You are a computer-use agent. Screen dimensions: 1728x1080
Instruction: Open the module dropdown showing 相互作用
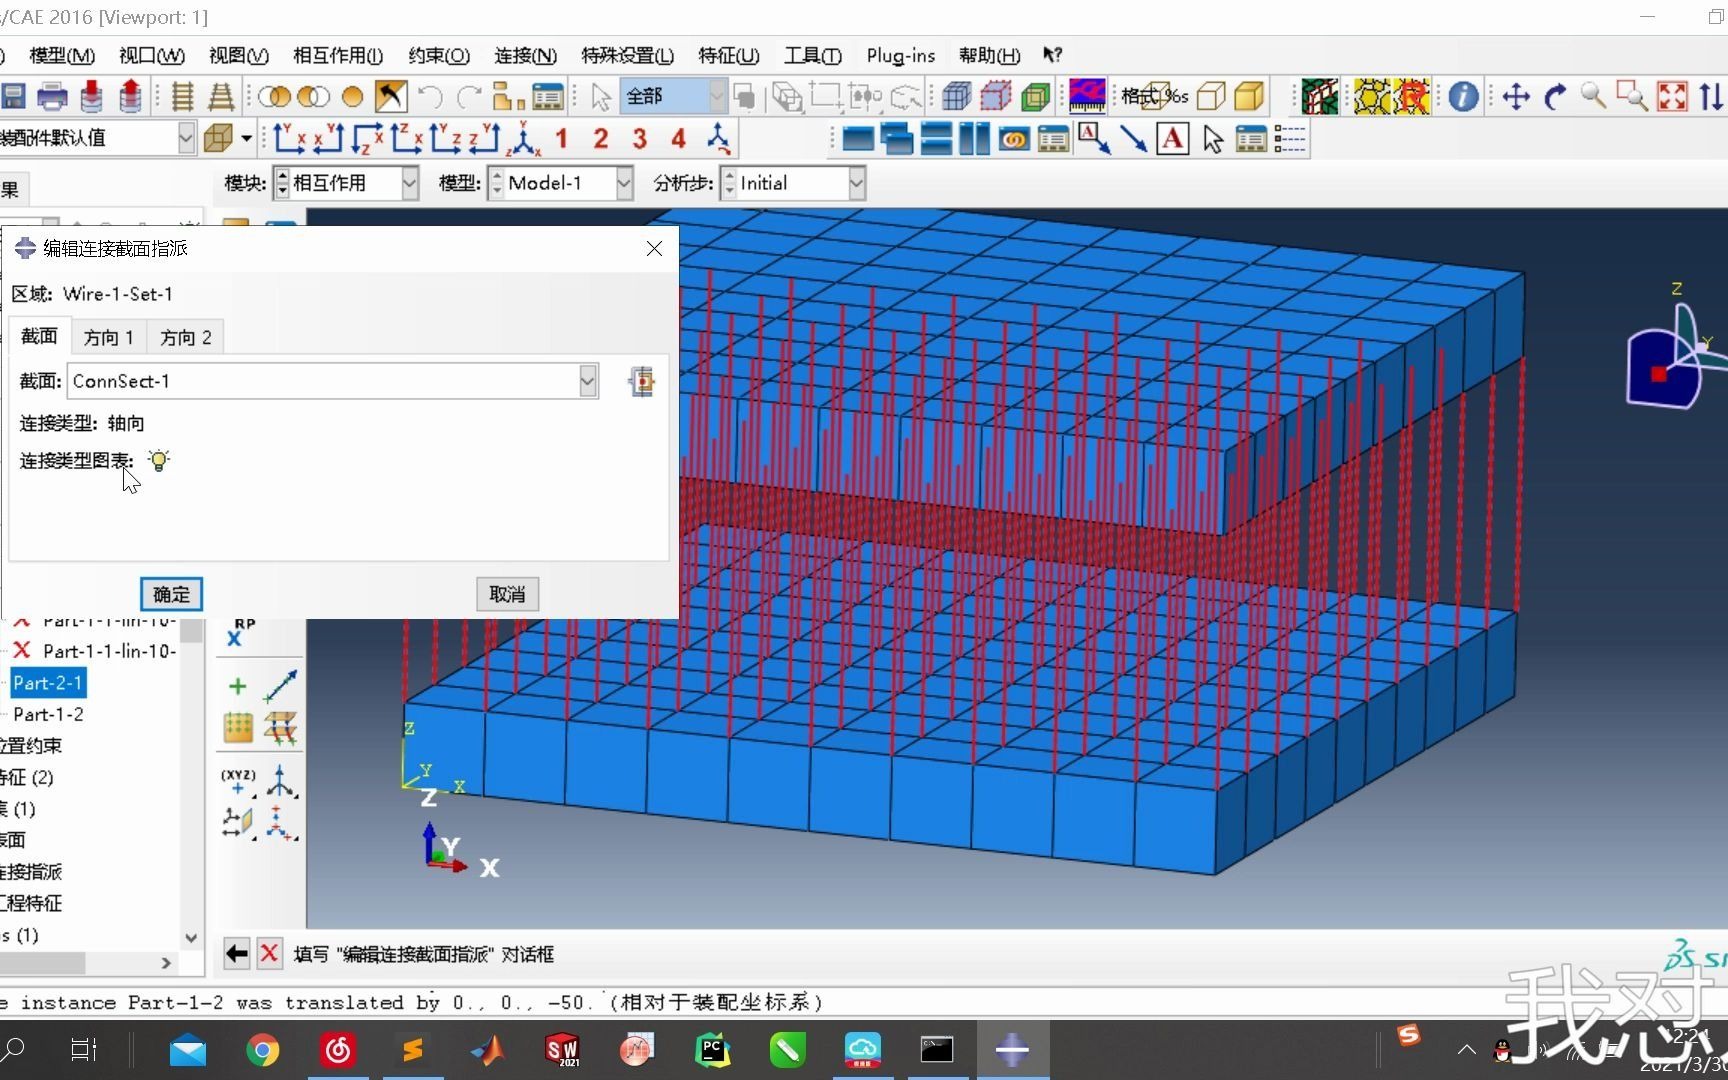click(x=410, y=183)
